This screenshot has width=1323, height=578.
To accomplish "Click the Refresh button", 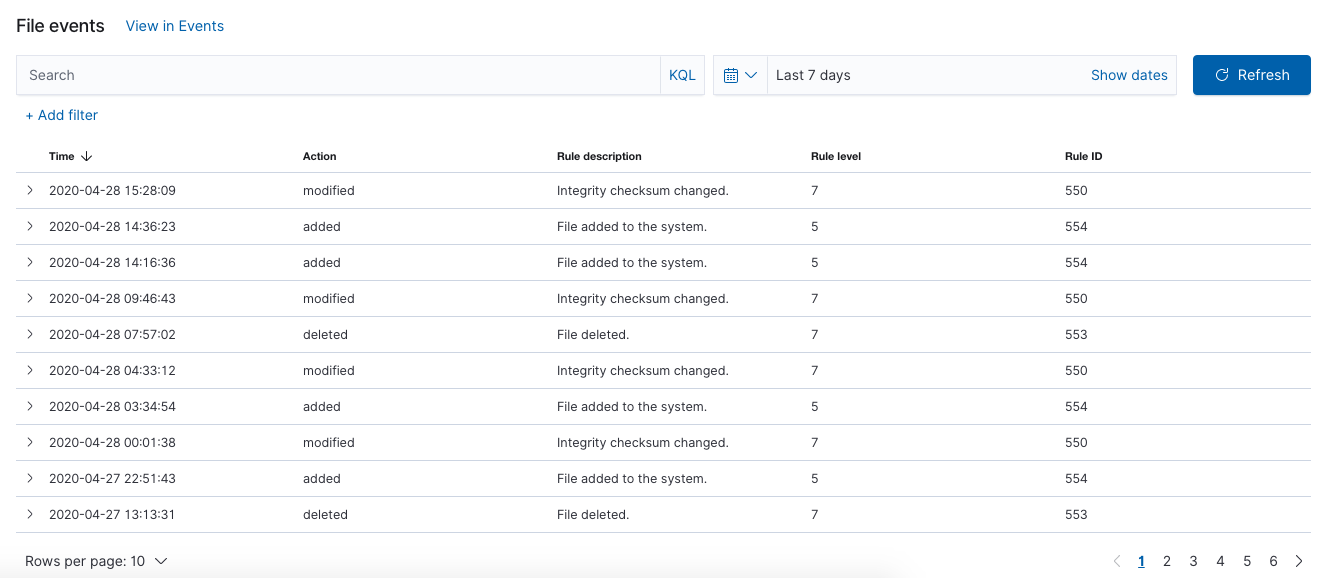I will (x=1251, y=75).
